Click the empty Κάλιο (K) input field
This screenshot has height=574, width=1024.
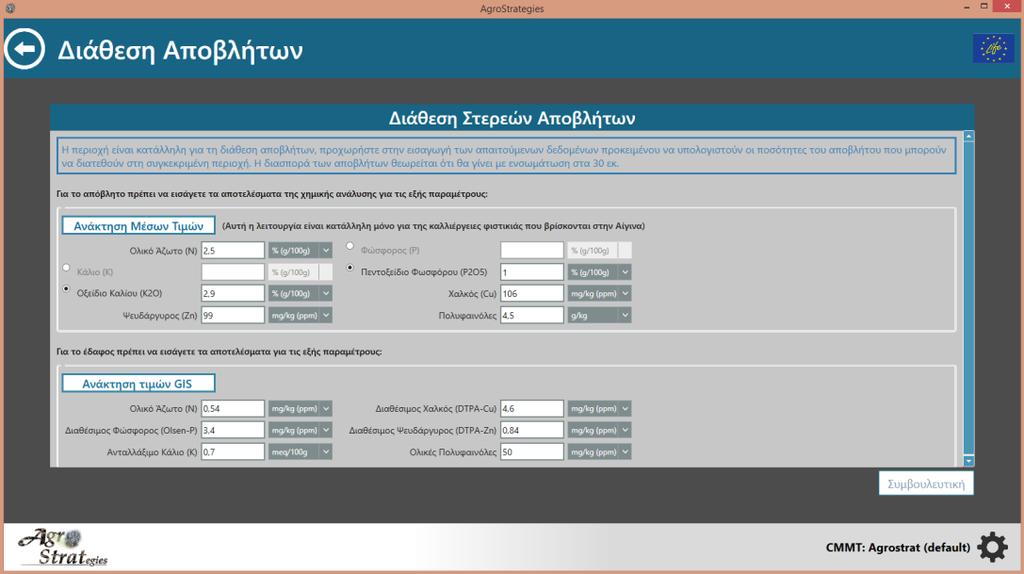point(232,272)
